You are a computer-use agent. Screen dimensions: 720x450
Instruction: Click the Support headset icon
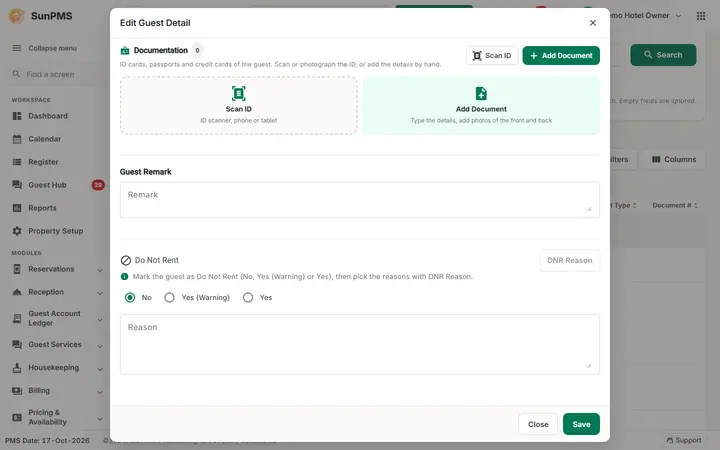point(669,440)
